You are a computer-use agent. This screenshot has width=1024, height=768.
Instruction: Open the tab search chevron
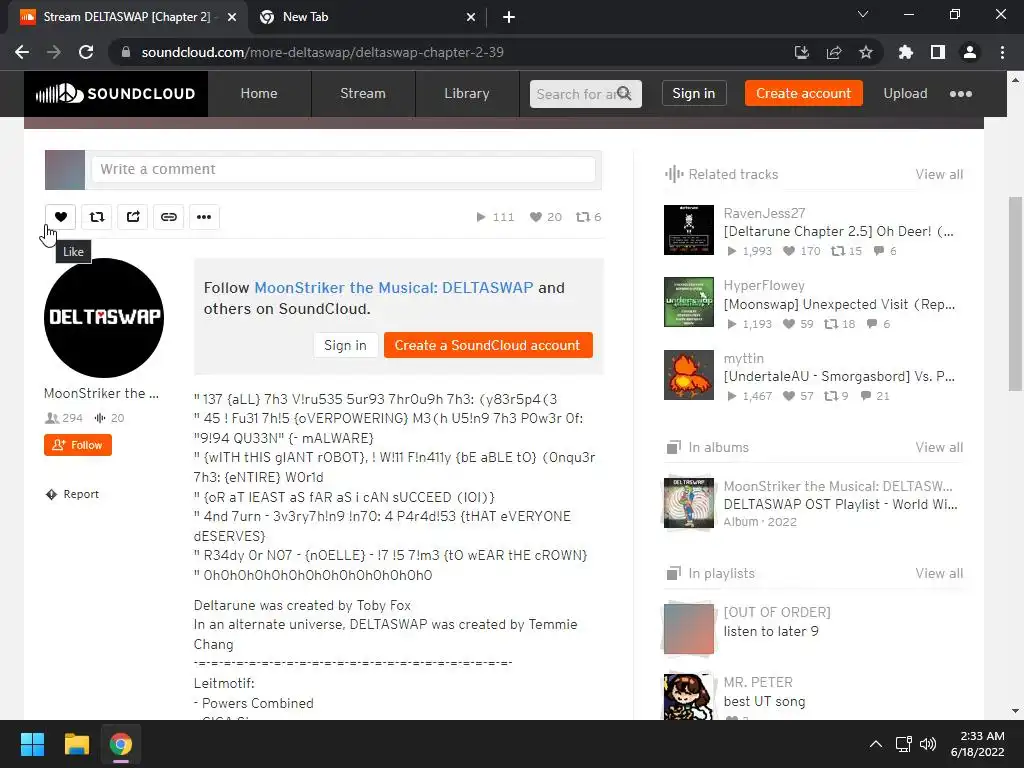tap(863, 14)
